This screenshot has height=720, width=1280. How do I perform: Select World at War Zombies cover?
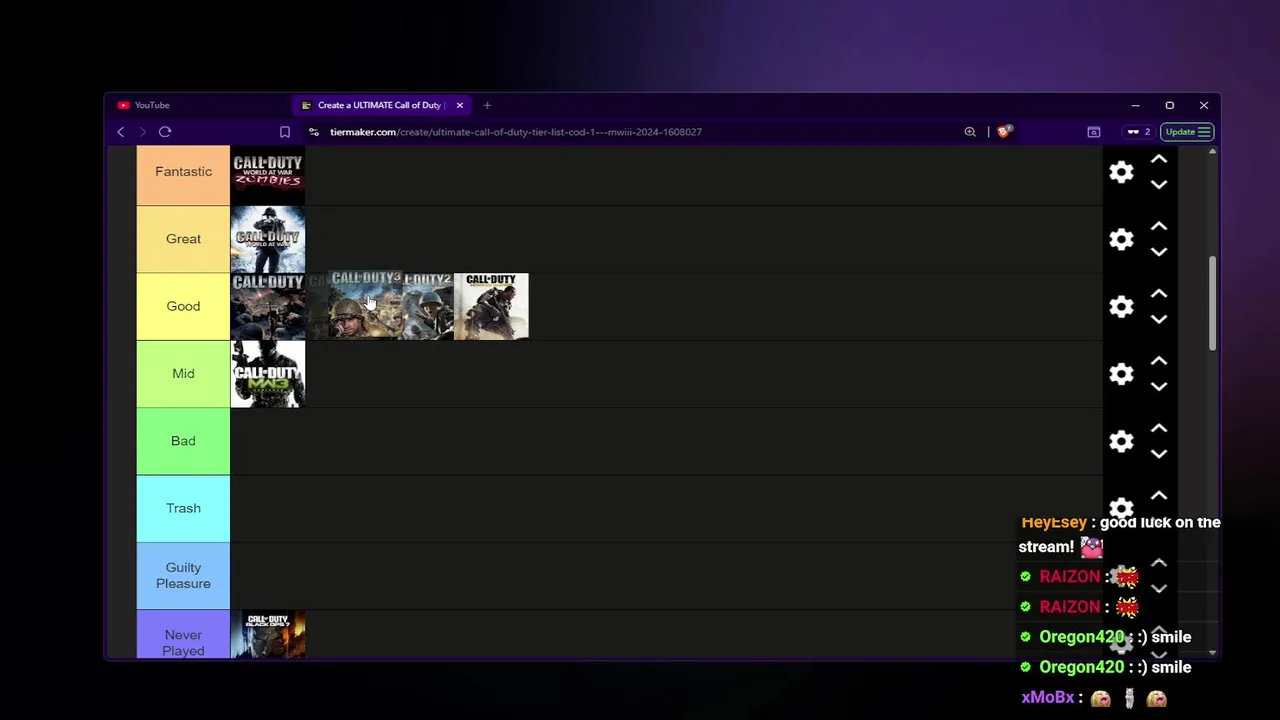pyautogui.click(x=268, y=176)
